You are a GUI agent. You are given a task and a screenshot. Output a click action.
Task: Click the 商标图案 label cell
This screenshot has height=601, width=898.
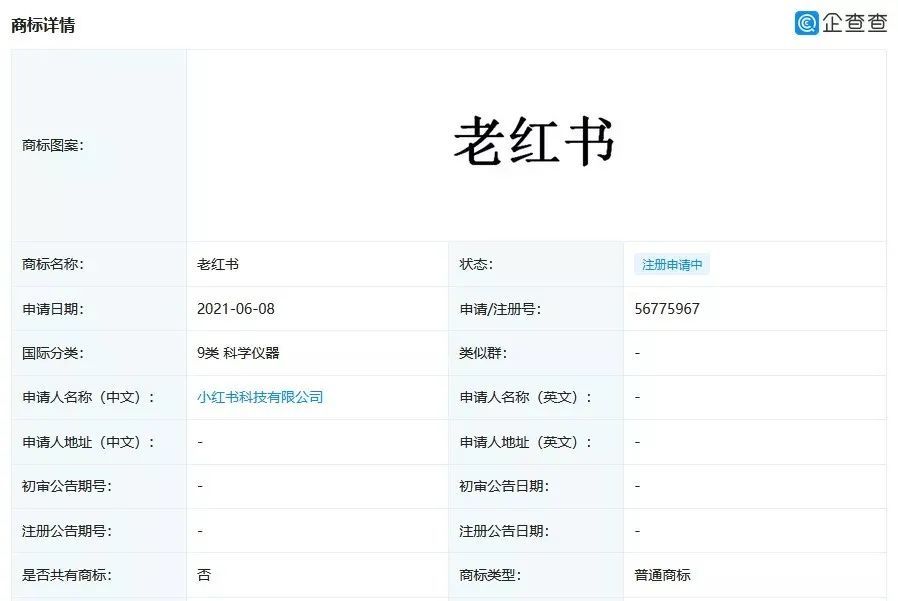point(99,146)
